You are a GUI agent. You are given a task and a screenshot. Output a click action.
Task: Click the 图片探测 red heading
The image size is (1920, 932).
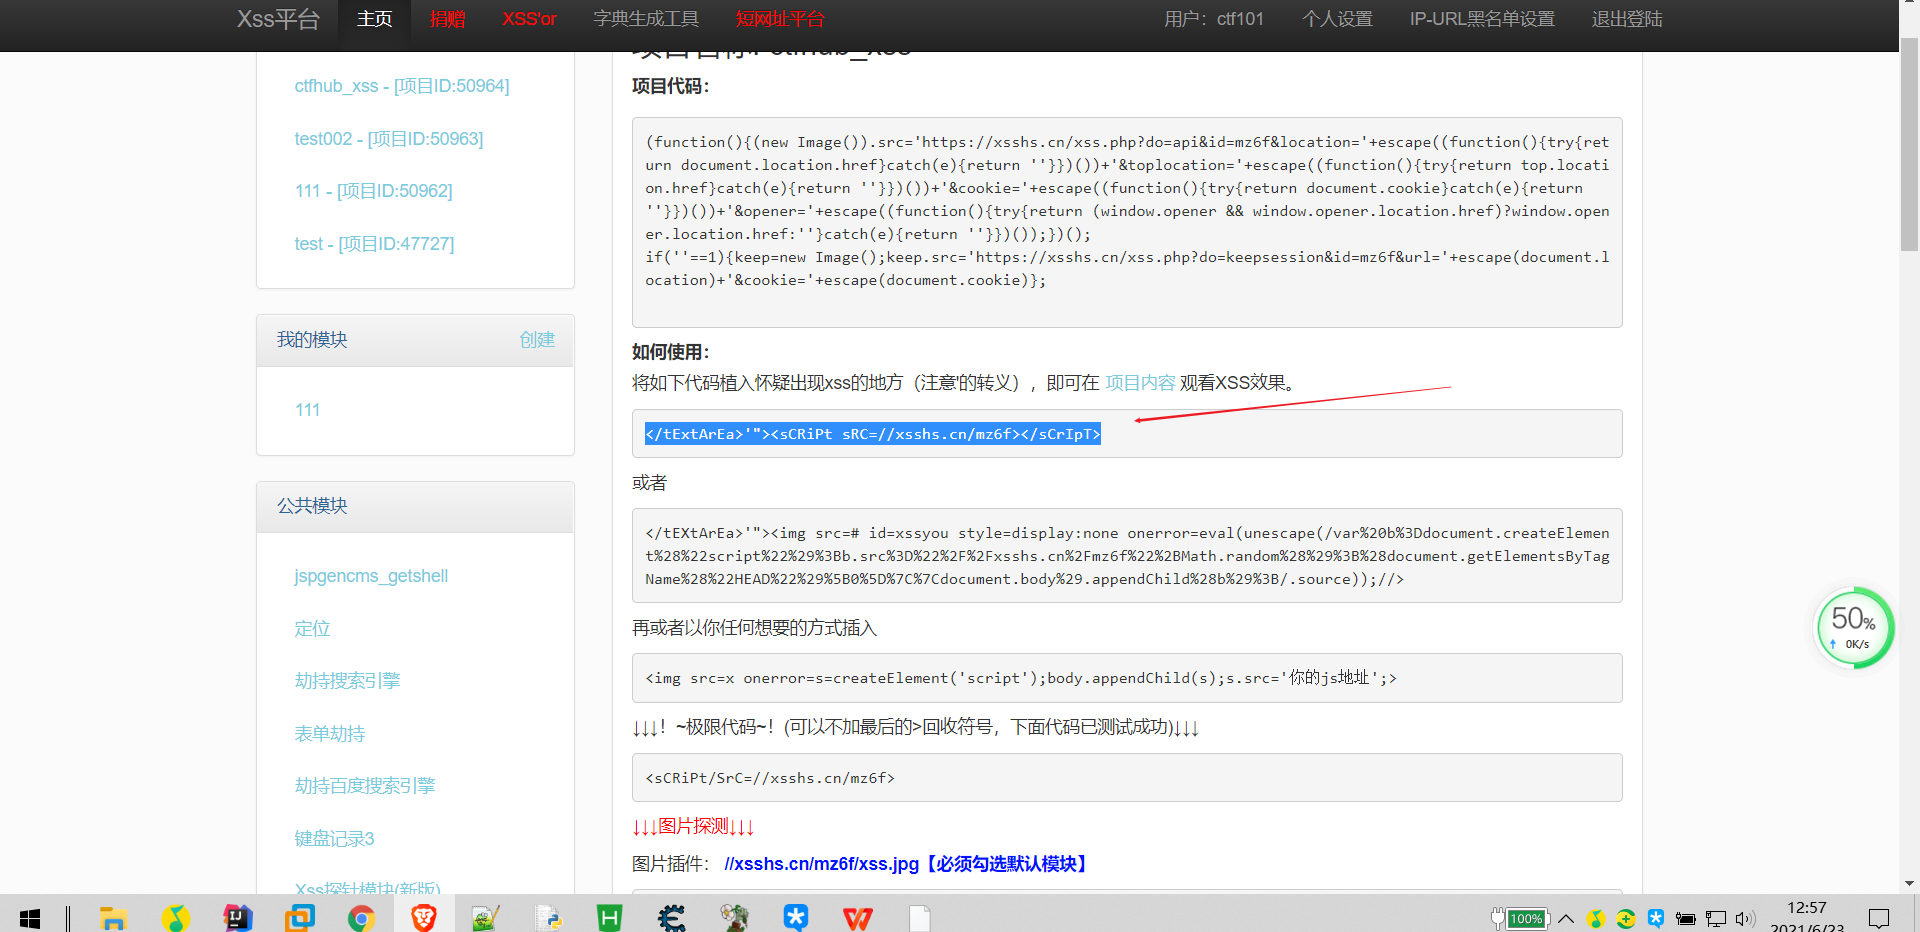[x=693, y=826]
